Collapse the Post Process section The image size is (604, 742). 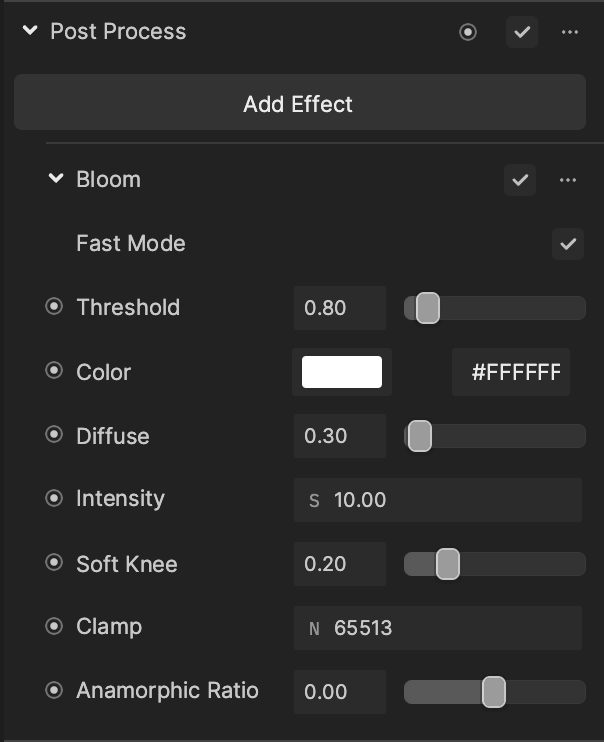(x=30, y=31)
